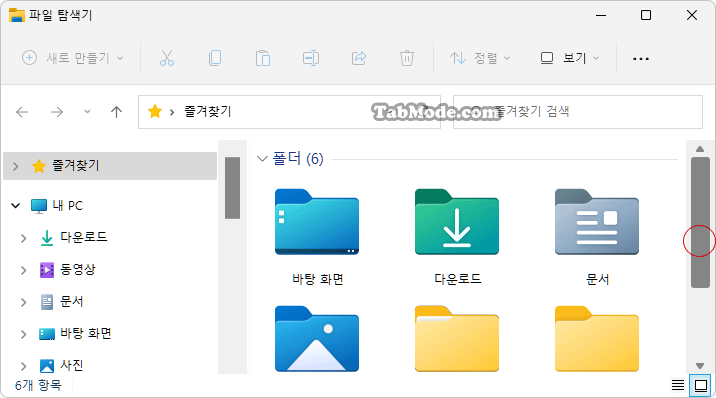Select the 문서 folder thumbnail
The width and height of the screenshot is (716, 398).
(597, 222)
